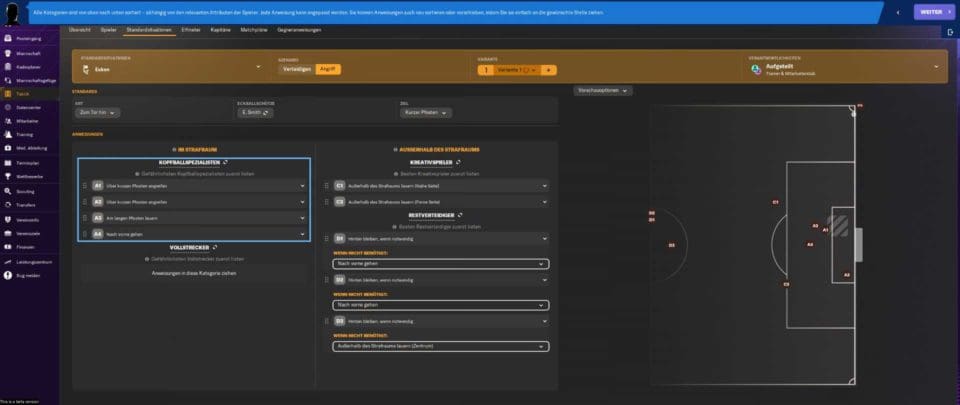Select Variante 1 in variant selector
Screen dimensions: 960x405
pos(511,70)
